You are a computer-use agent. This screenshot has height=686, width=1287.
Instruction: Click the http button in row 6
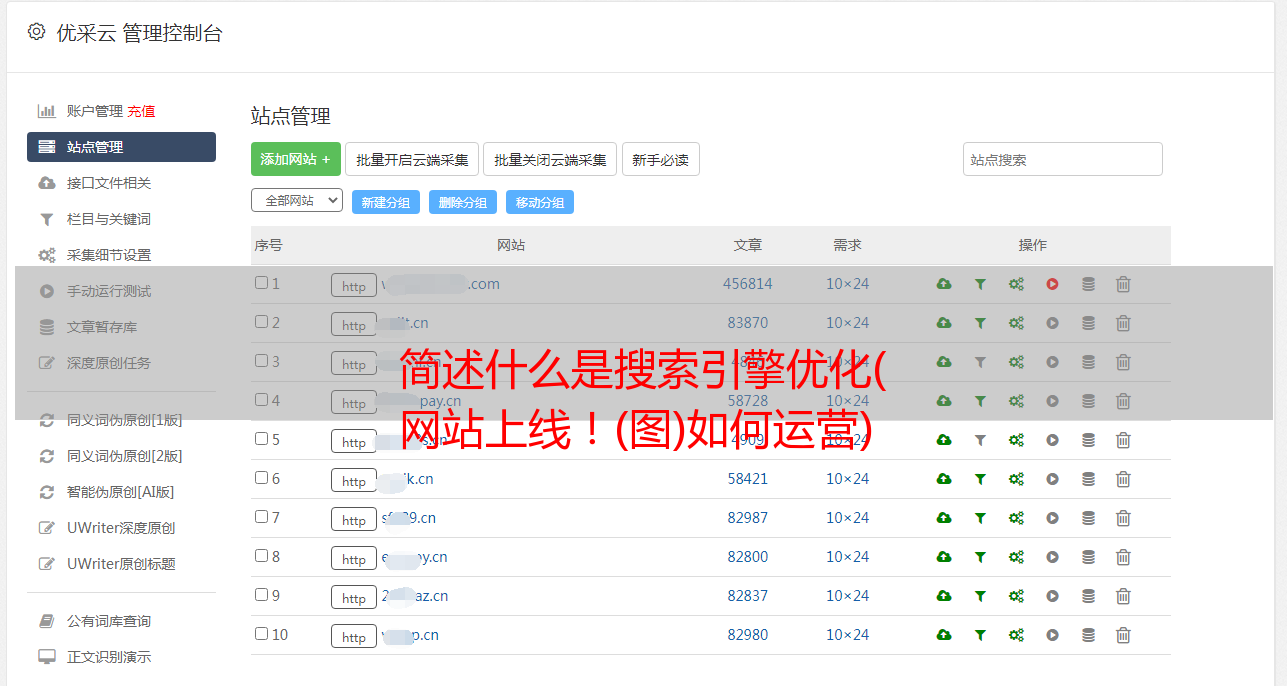tap(354, 480)
